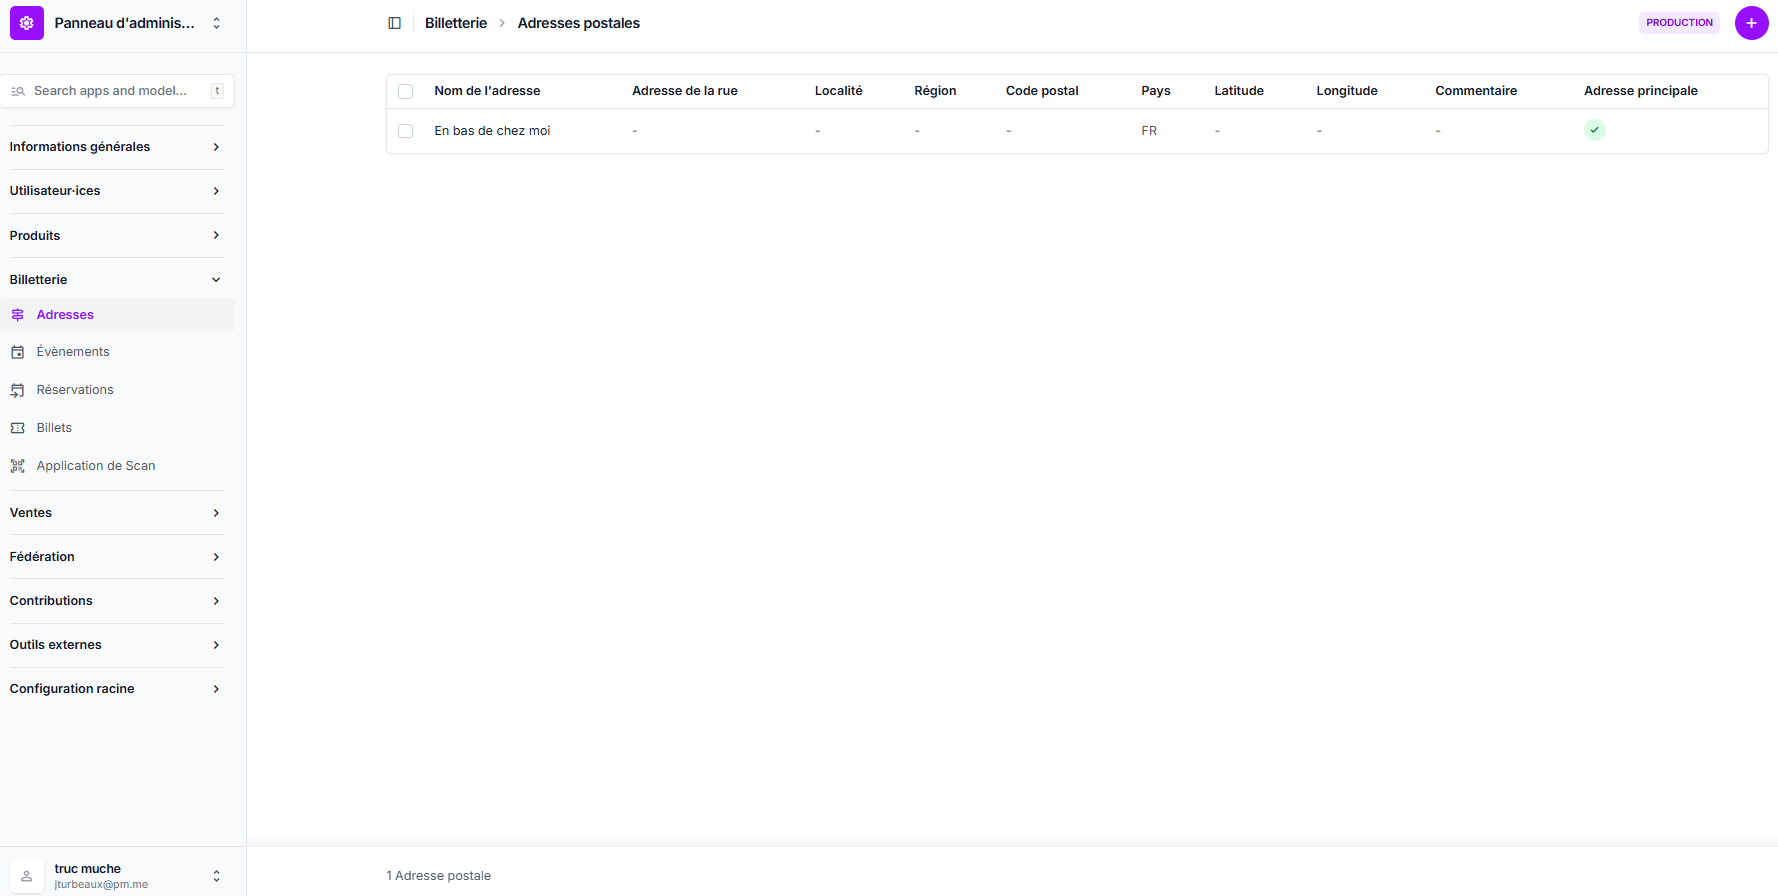Screen dimensions: 1778x896
Task: Check the select-all header checkbox
Action: pyautogui.click(x=406, y=92)
